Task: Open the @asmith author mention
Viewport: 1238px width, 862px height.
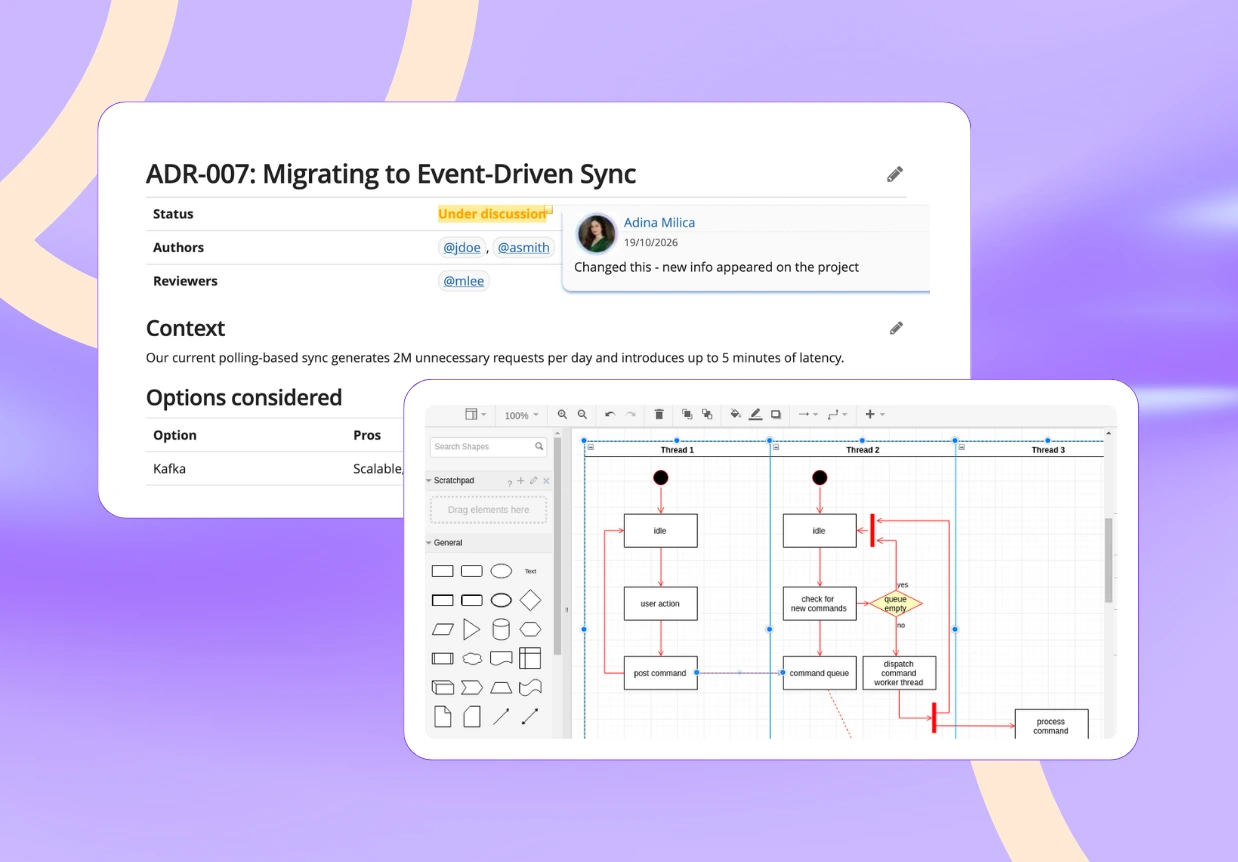Action: click(523, 247)
